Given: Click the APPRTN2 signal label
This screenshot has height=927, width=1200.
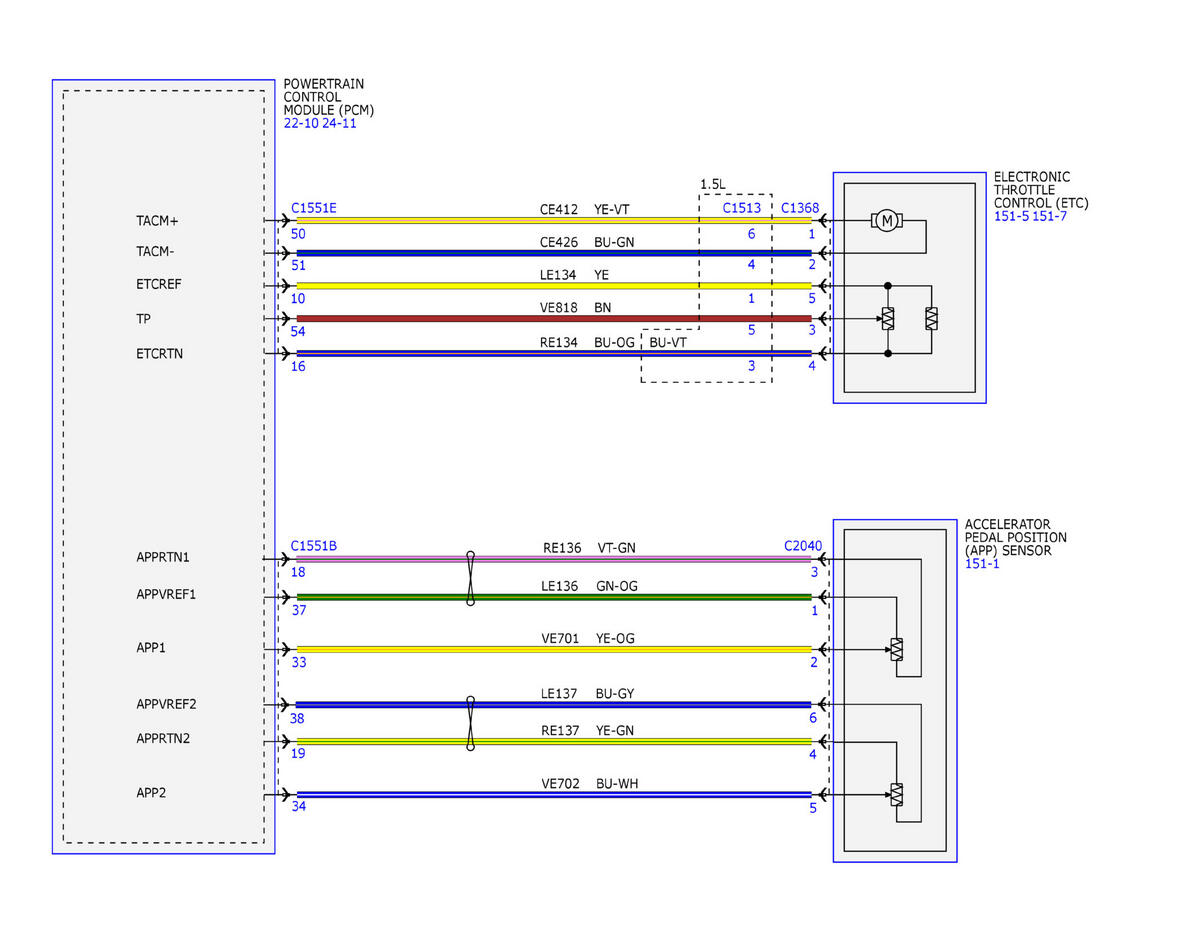Looking at the screenshot, I should tap(165, 738).
